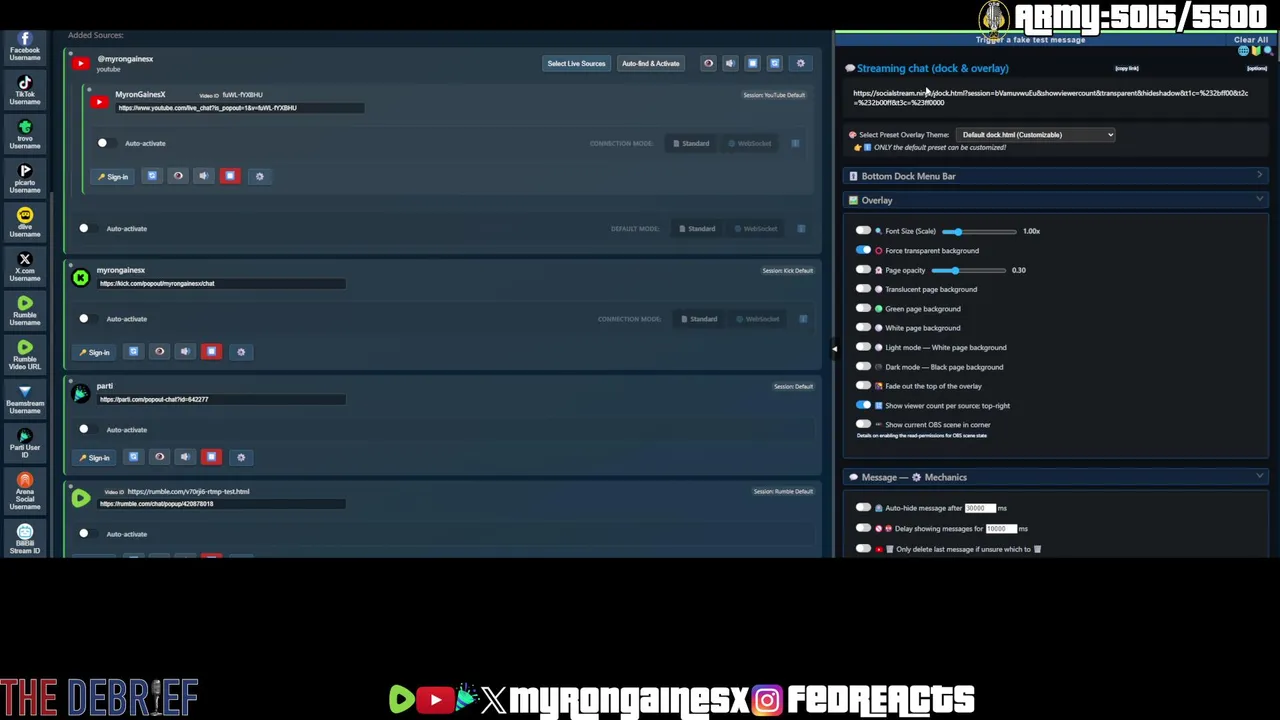Add a Rumble Video URL source
The width and height of the screenshot is (1280, 720).
click(25, 355)
